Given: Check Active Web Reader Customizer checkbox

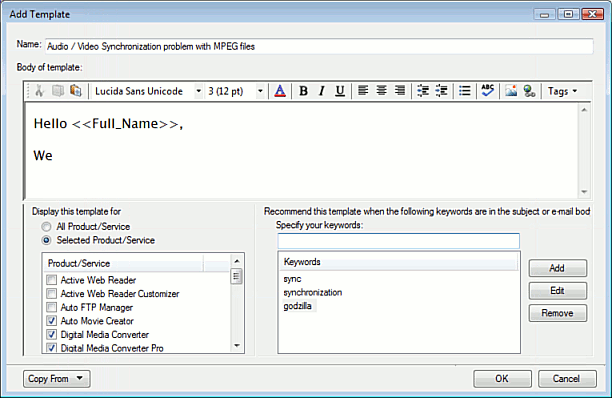Looking at the screenshot, I should click(52, 293).
